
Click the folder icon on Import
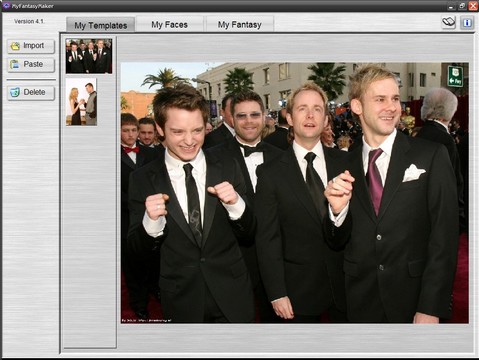(x=15, y=46)
